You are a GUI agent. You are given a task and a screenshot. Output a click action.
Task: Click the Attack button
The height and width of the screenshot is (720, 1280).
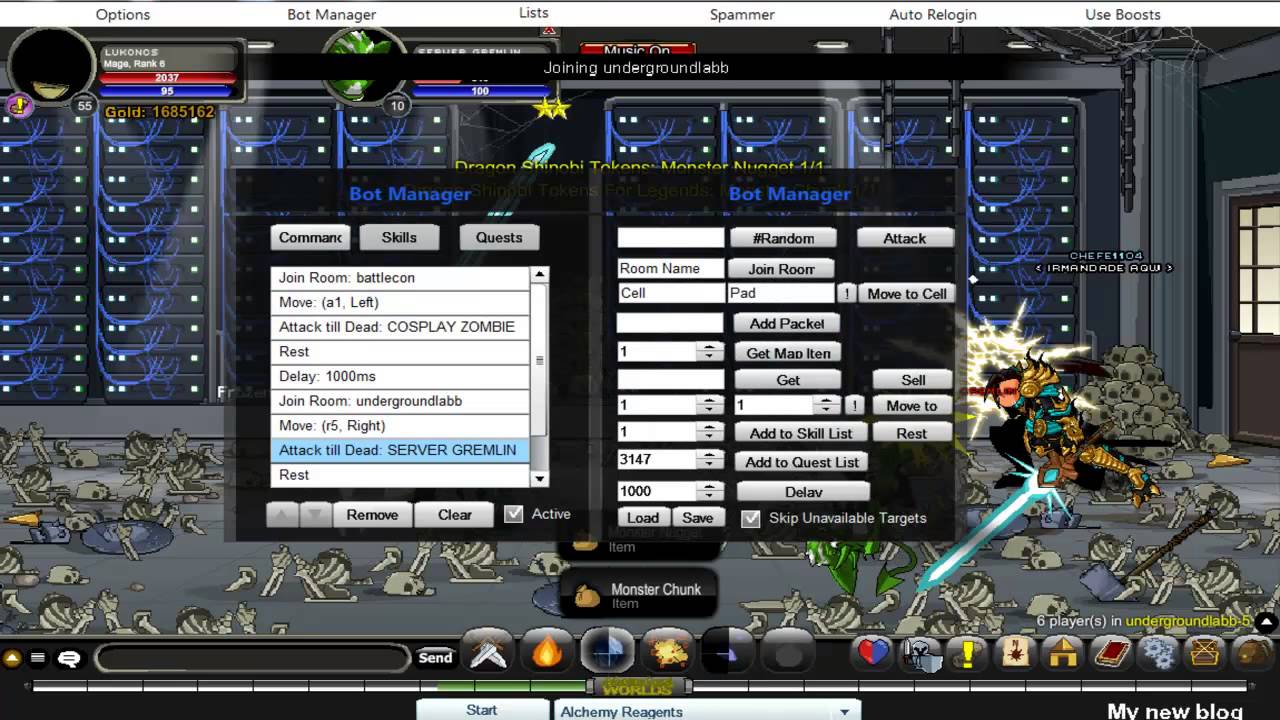coord(905,238)
